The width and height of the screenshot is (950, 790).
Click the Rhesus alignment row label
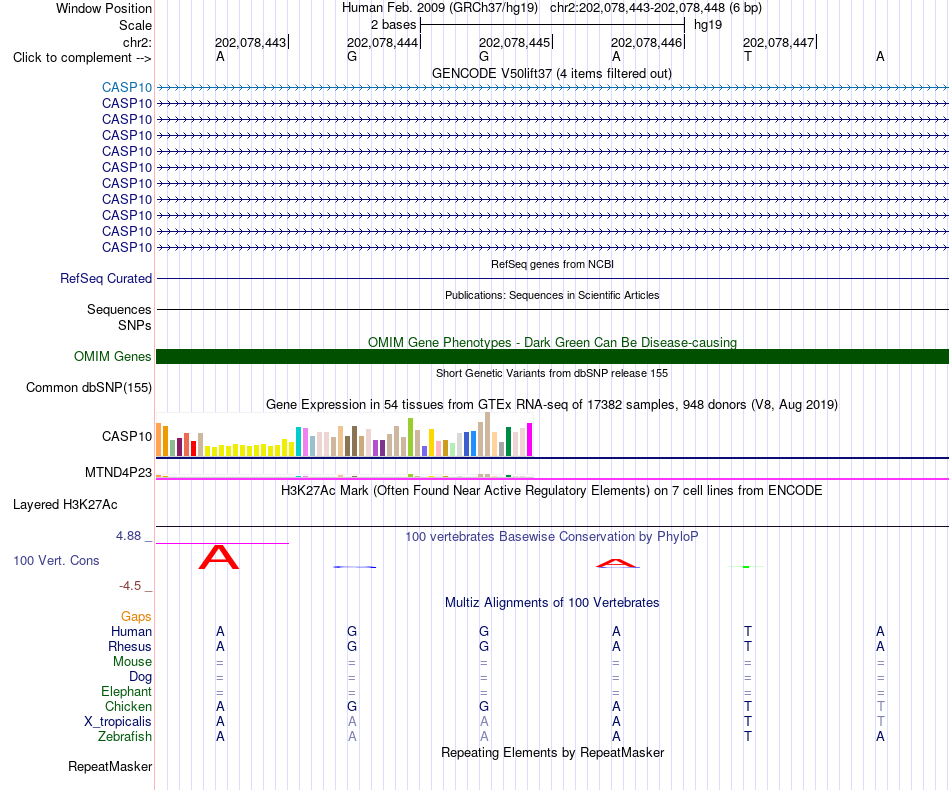pyautogui.click(x=130, y=646)
